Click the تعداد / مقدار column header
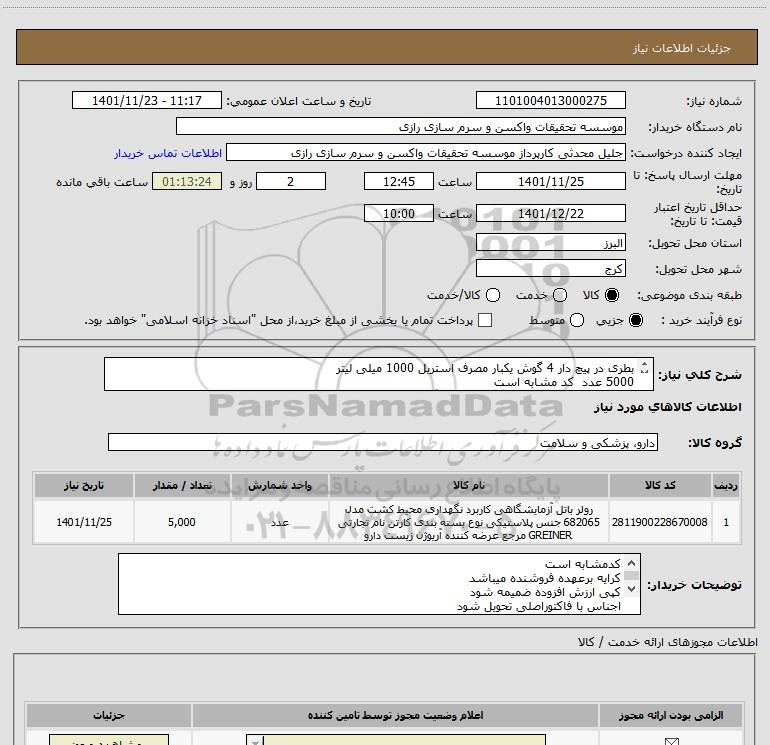The image size is (770, 745). pos(182,485)
